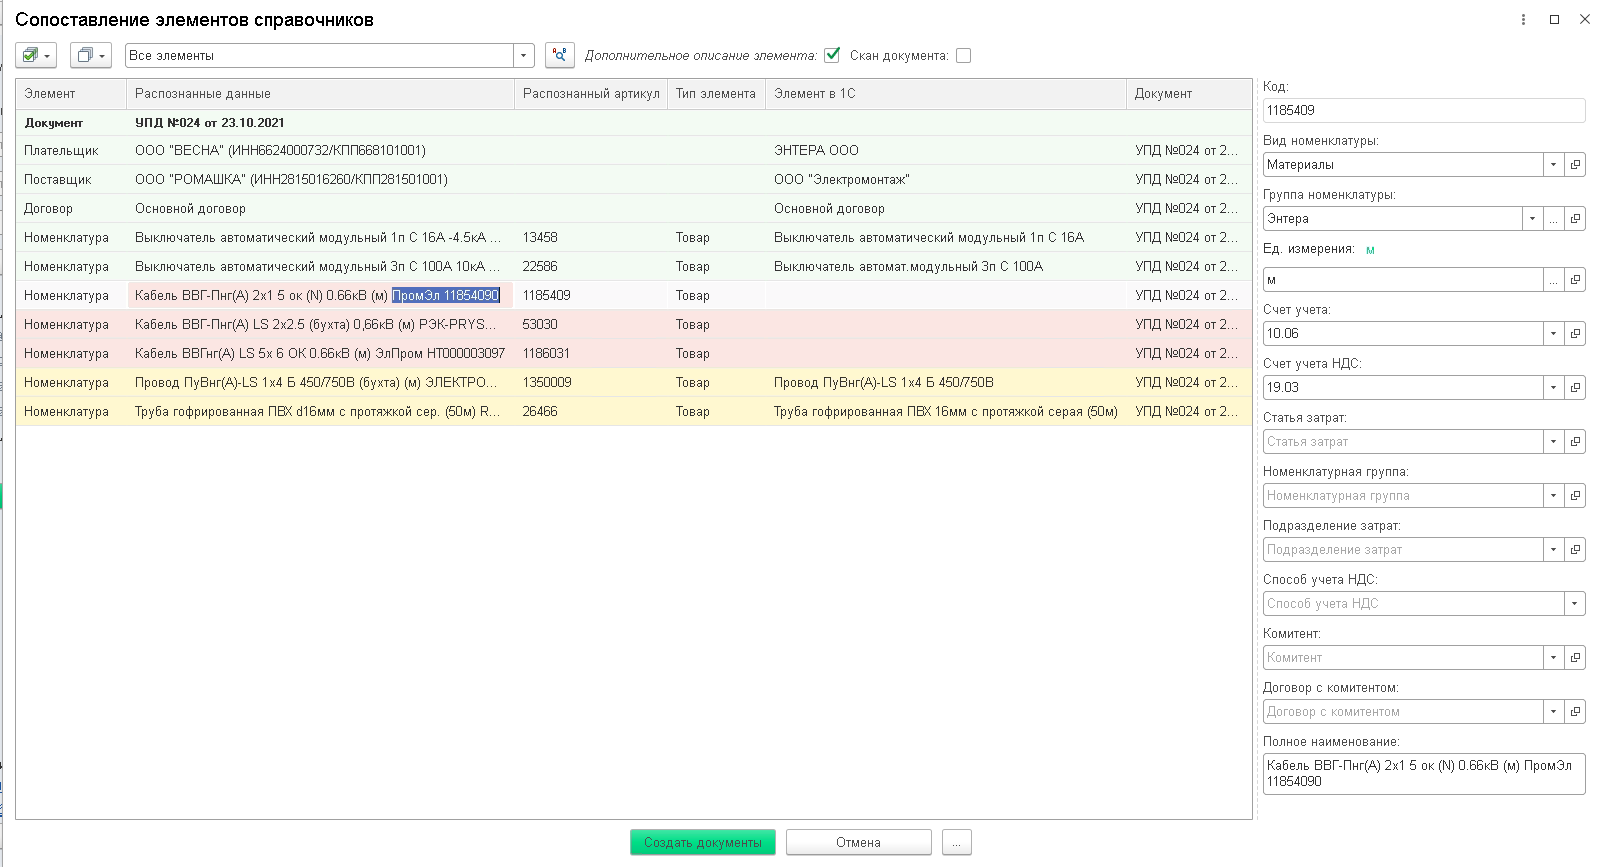Viewport: 1605px width, 867px height.
Task: Uncheck Дополнительное описание элемента checkbox
Action: [x=832, y=55]
